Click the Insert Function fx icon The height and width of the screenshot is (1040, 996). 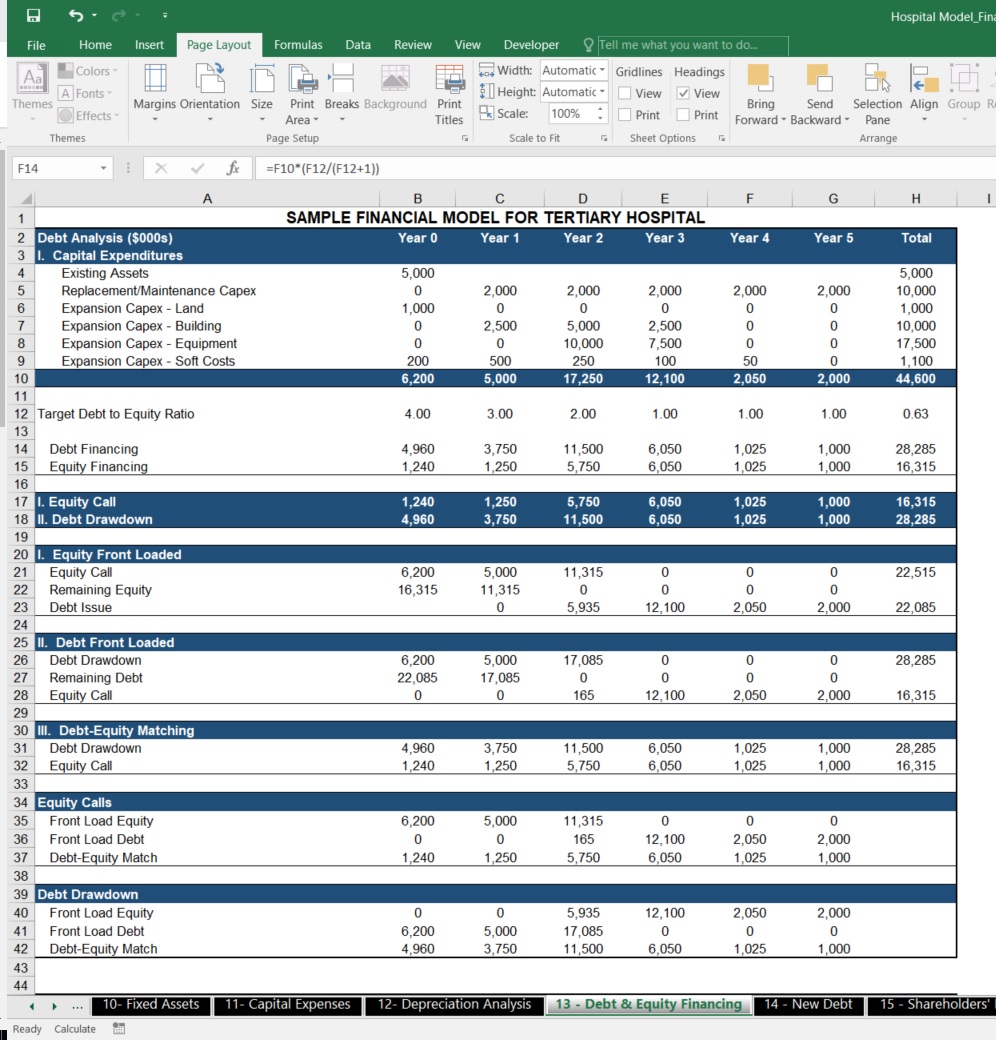point(233,168)
